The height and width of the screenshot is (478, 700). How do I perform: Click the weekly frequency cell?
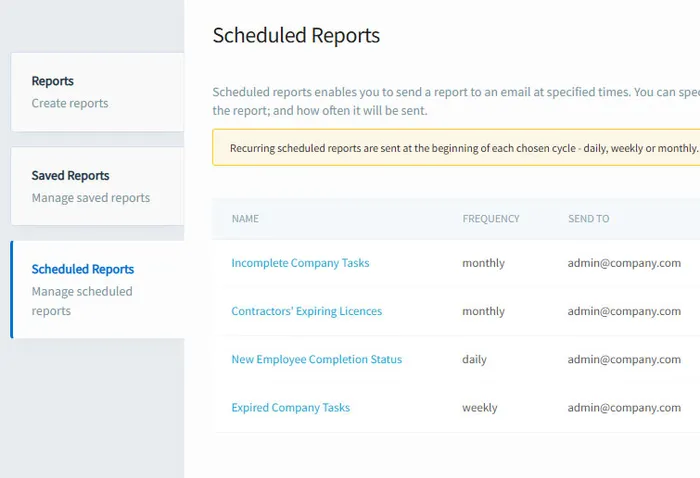pyautogui.click(x=479, y=407)
